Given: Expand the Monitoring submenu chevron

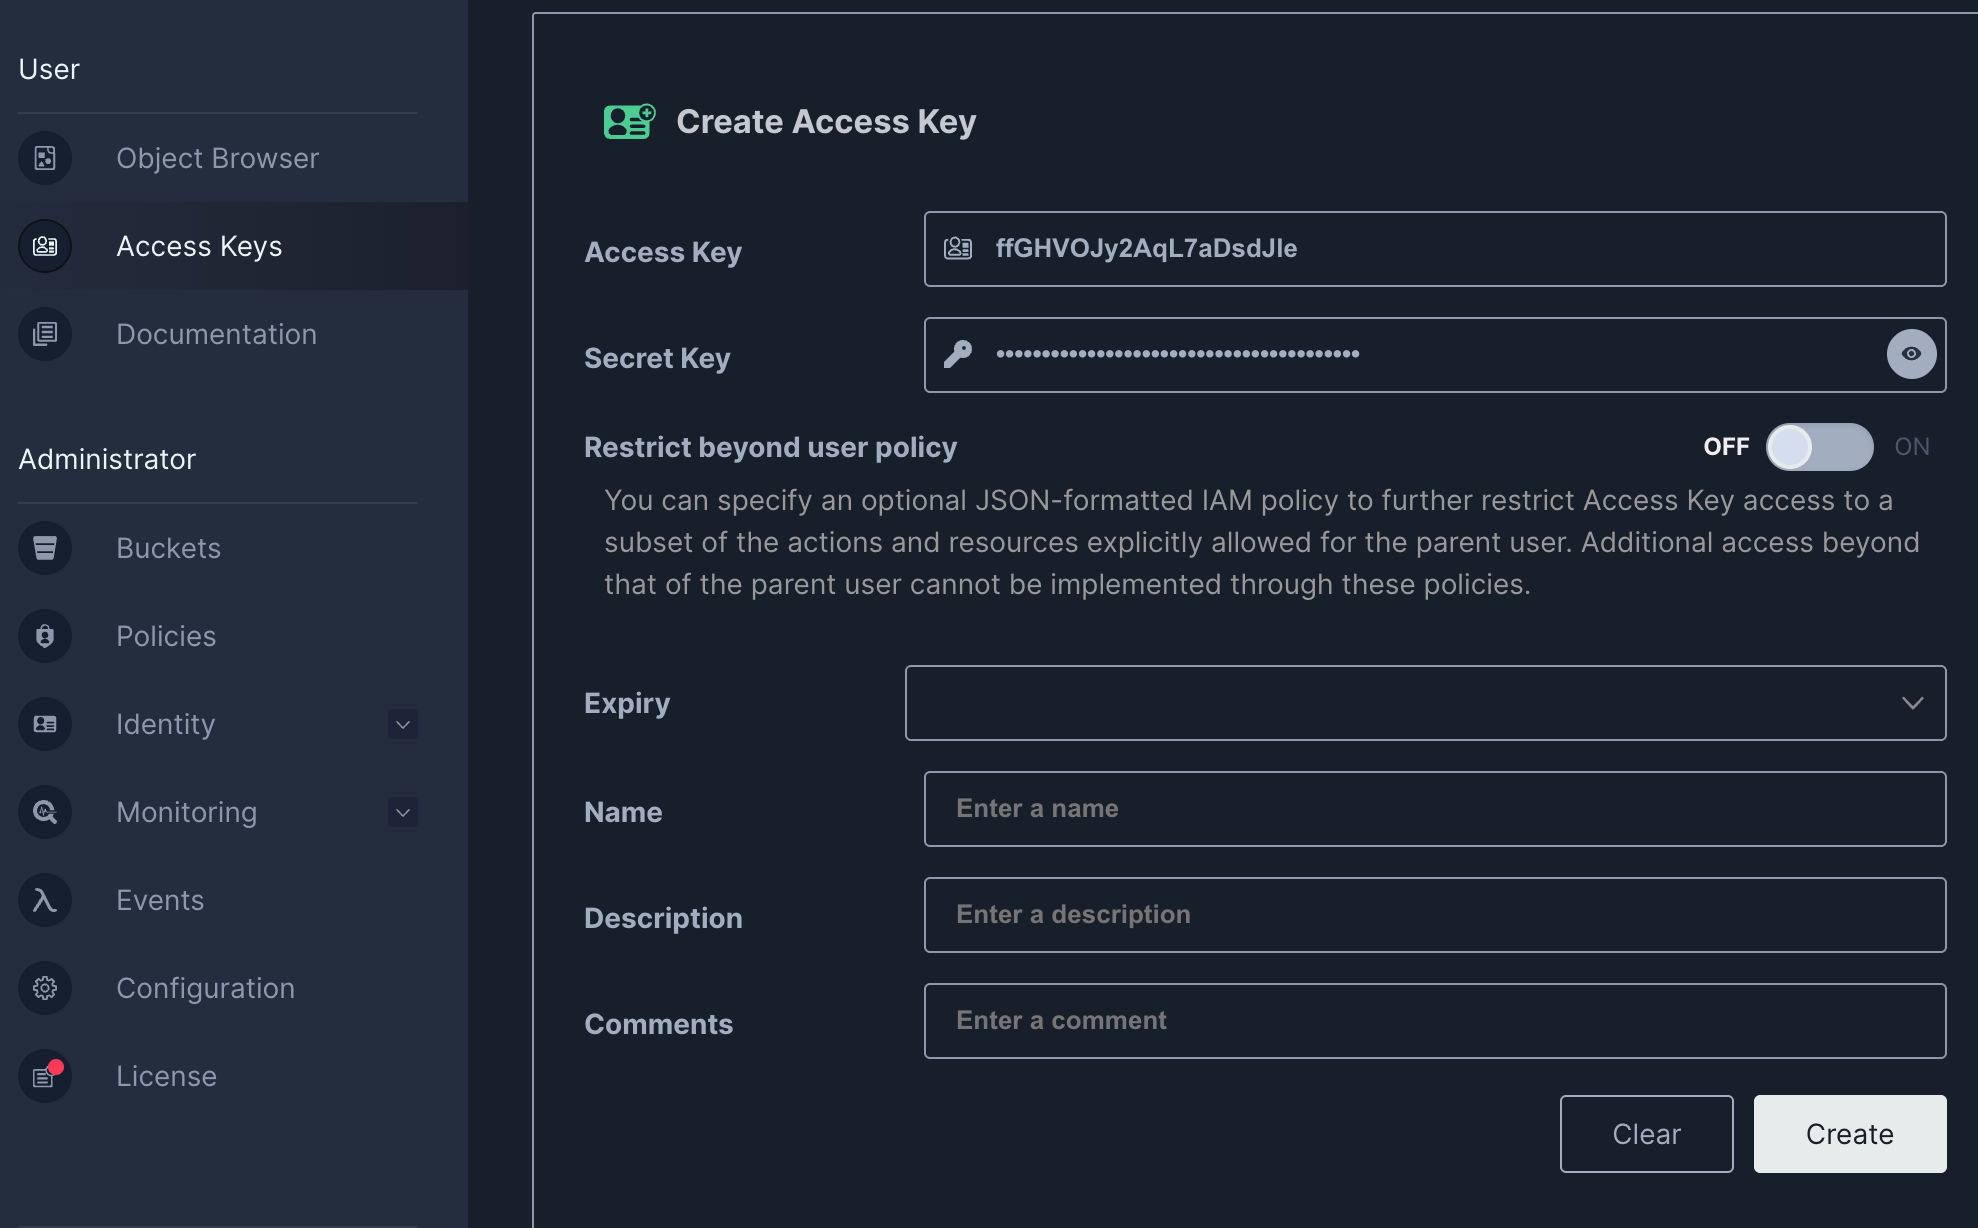Looking at the screenshot, I should pyautogui.click(x=402, y=811).
